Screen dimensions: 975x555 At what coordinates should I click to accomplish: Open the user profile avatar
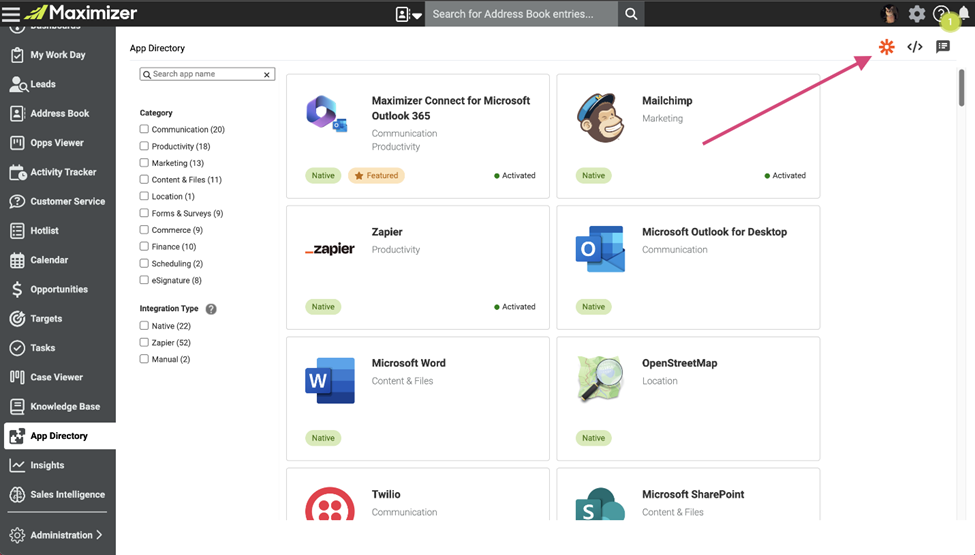pyautogui.click(x=889, y=14)
